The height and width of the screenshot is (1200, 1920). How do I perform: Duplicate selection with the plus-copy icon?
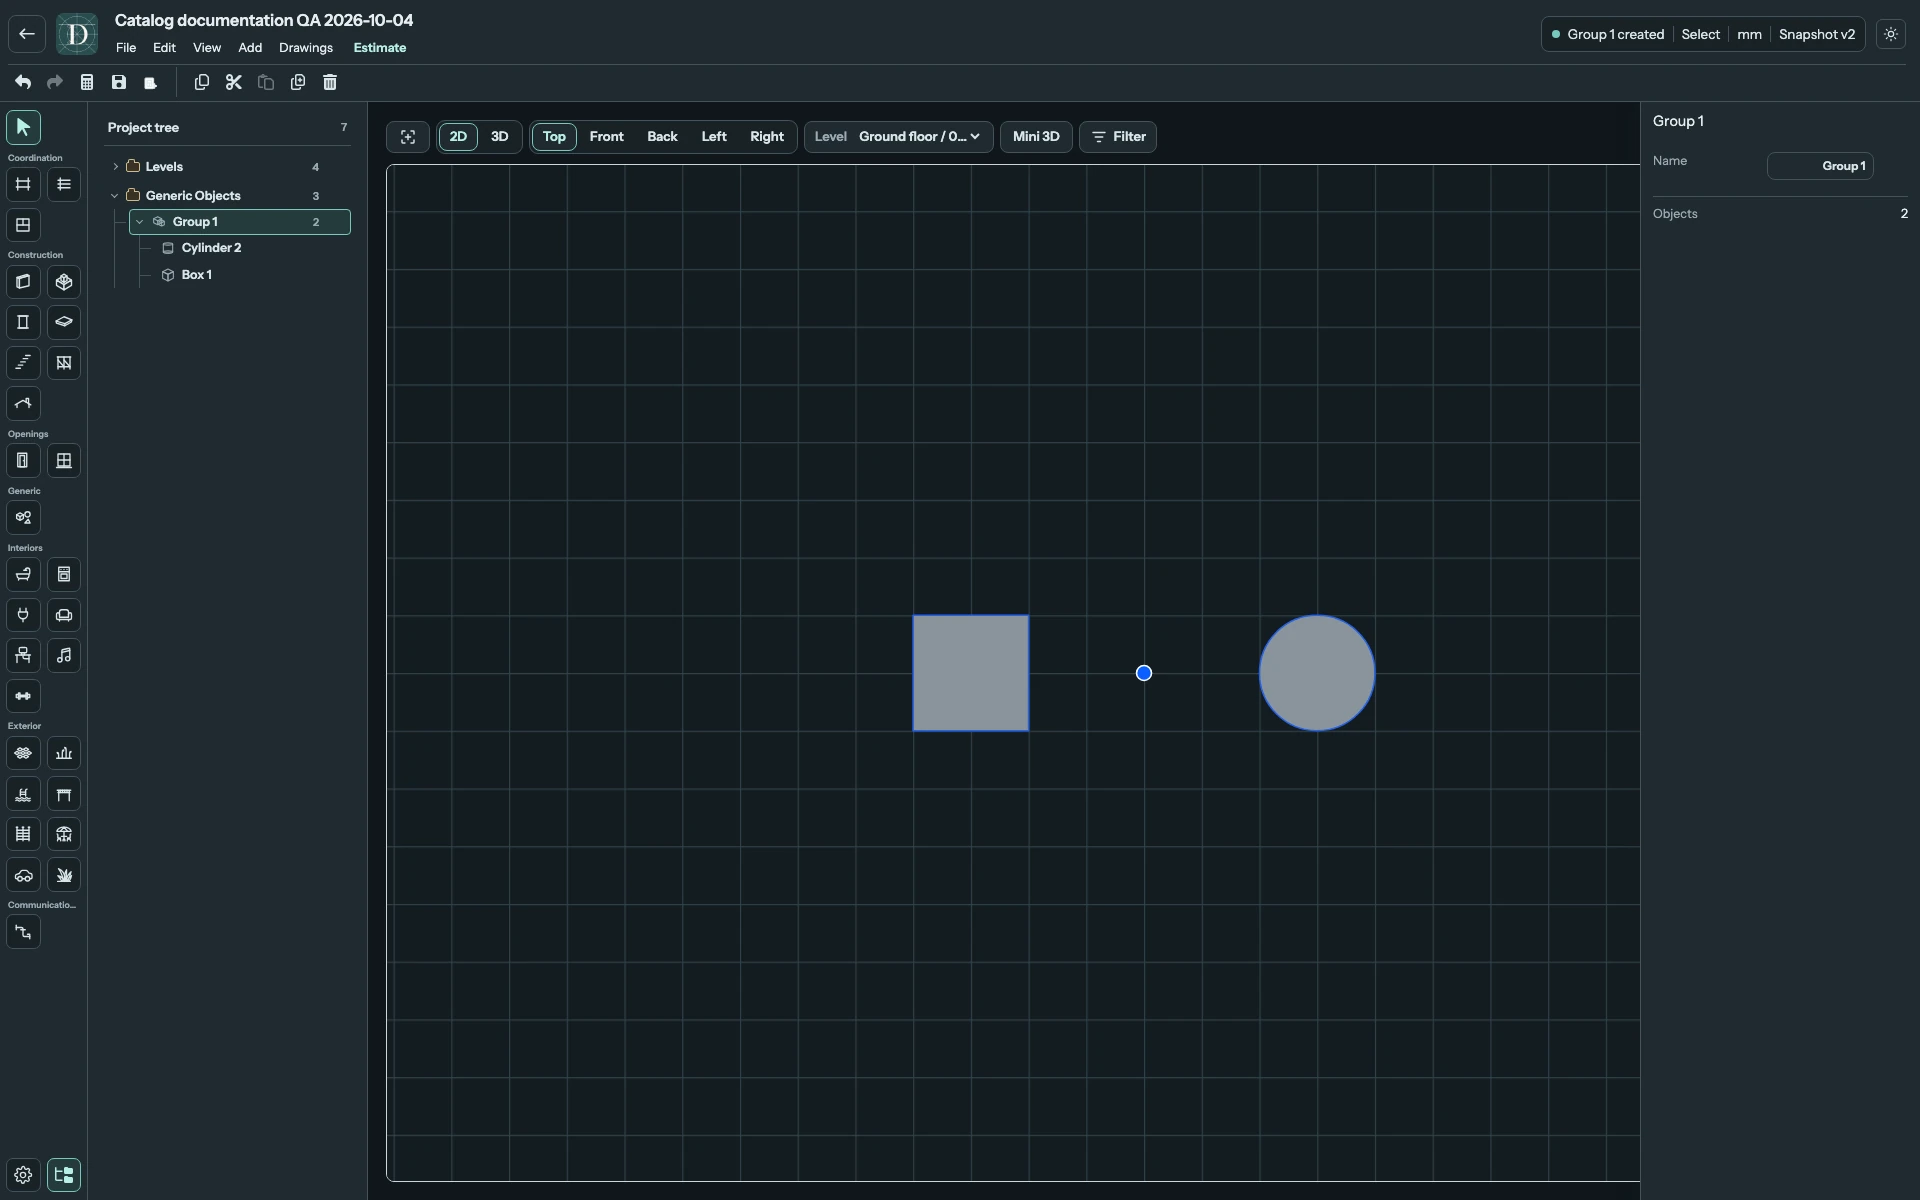point(298,82)
